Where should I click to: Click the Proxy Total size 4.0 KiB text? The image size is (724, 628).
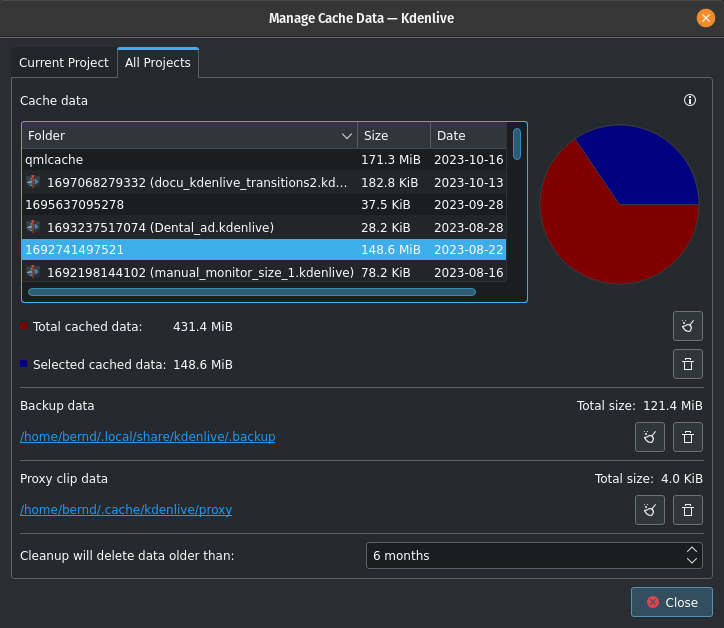649,478
